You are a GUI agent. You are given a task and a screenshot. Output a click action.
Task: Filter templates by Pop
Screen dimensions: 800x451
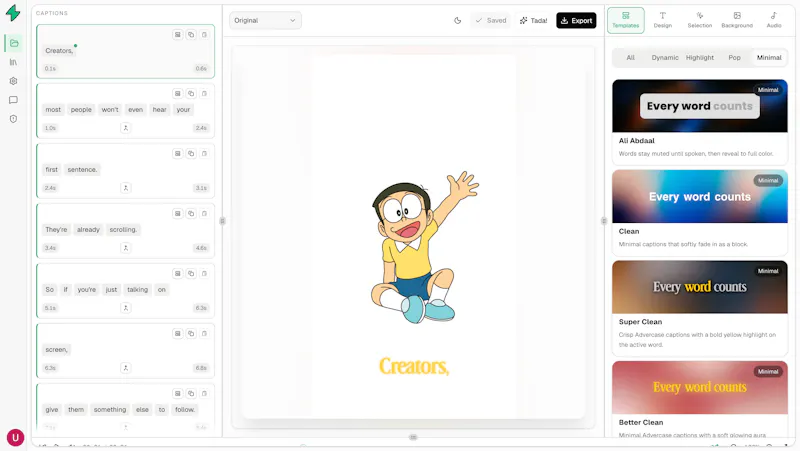tap(734, 58)
